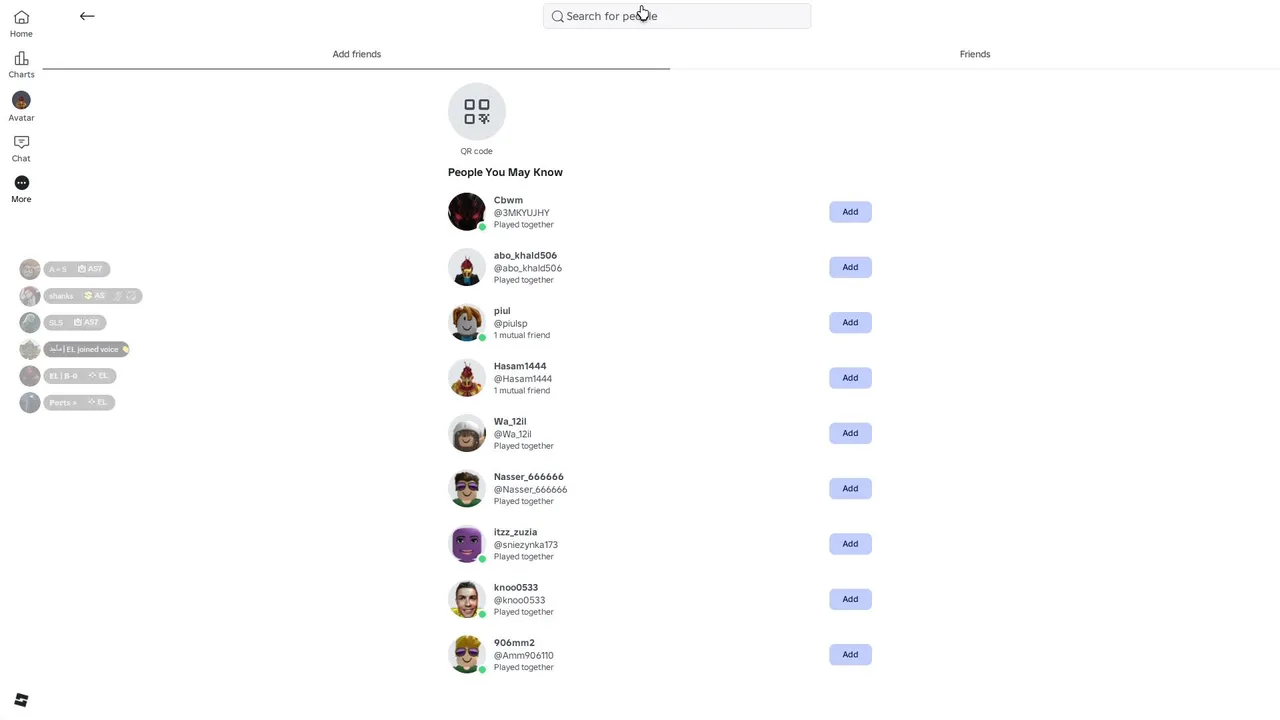The image size is (1280, 720).
Task: Open the More menu icon
Action: pos(21,183)
